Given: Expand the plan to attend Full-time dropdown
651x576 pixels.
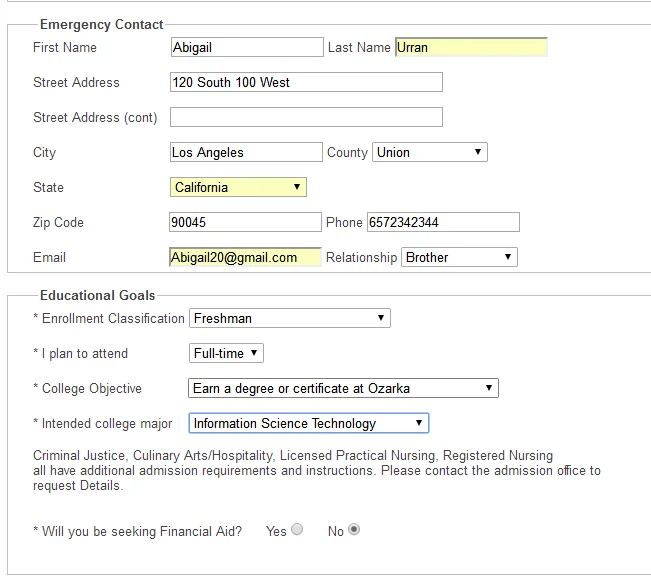Looking at the screenshot, I should [226, 353].
